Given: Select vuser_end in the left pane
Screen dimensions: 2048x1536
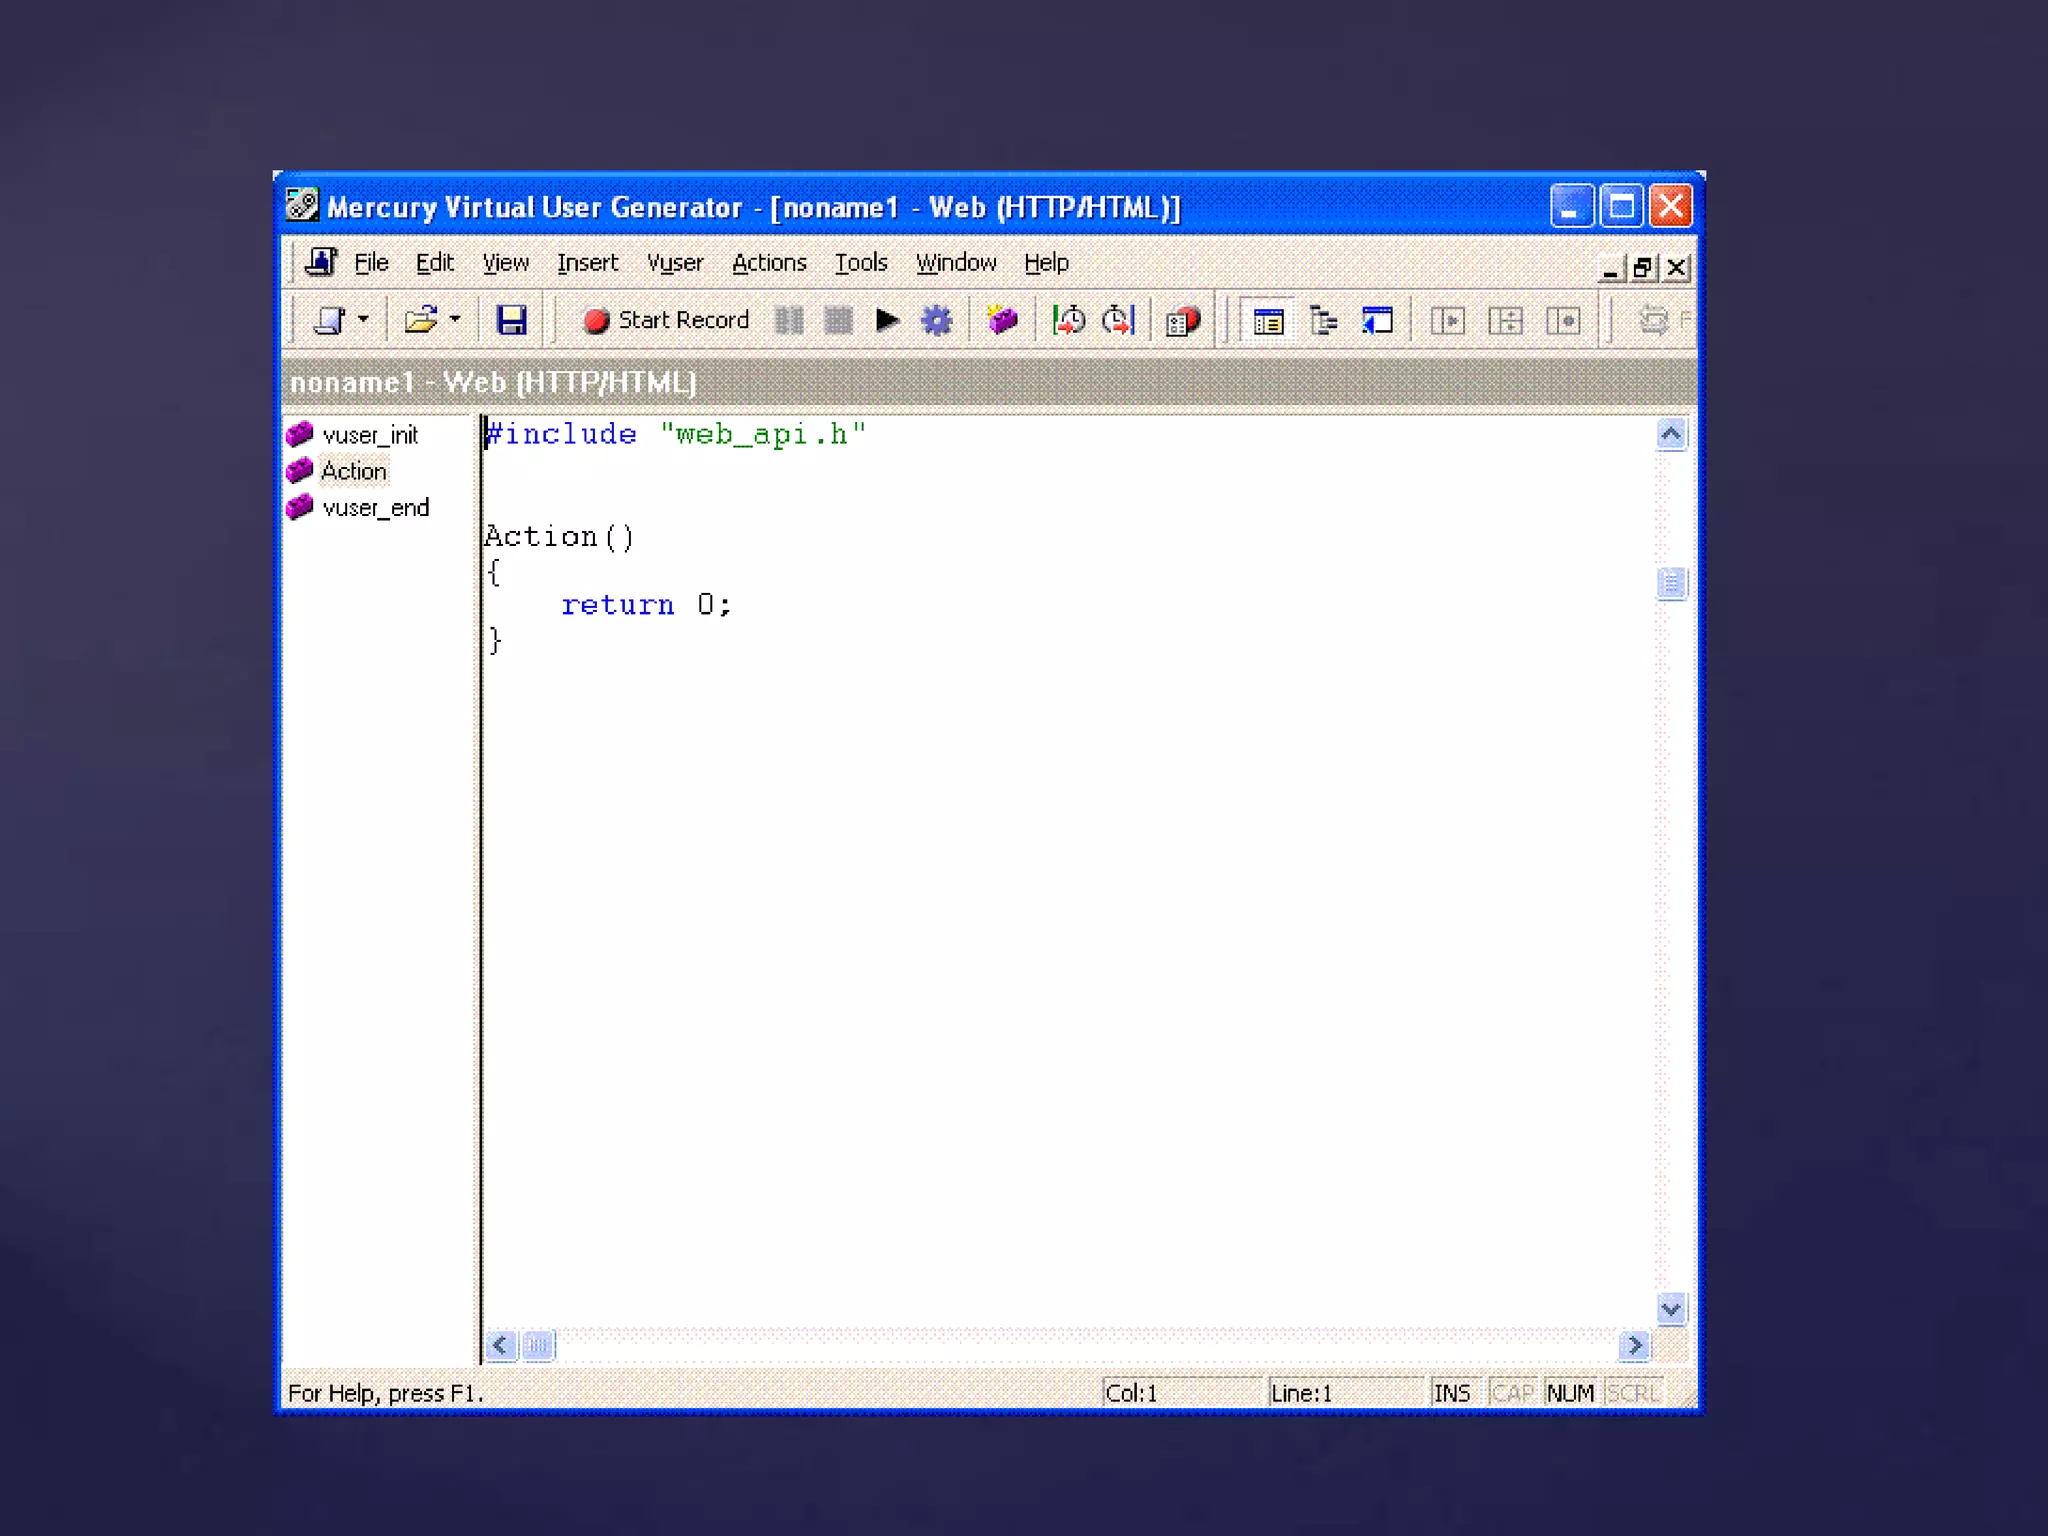Looking at the screenshot, I should click(x=375, y=508).
